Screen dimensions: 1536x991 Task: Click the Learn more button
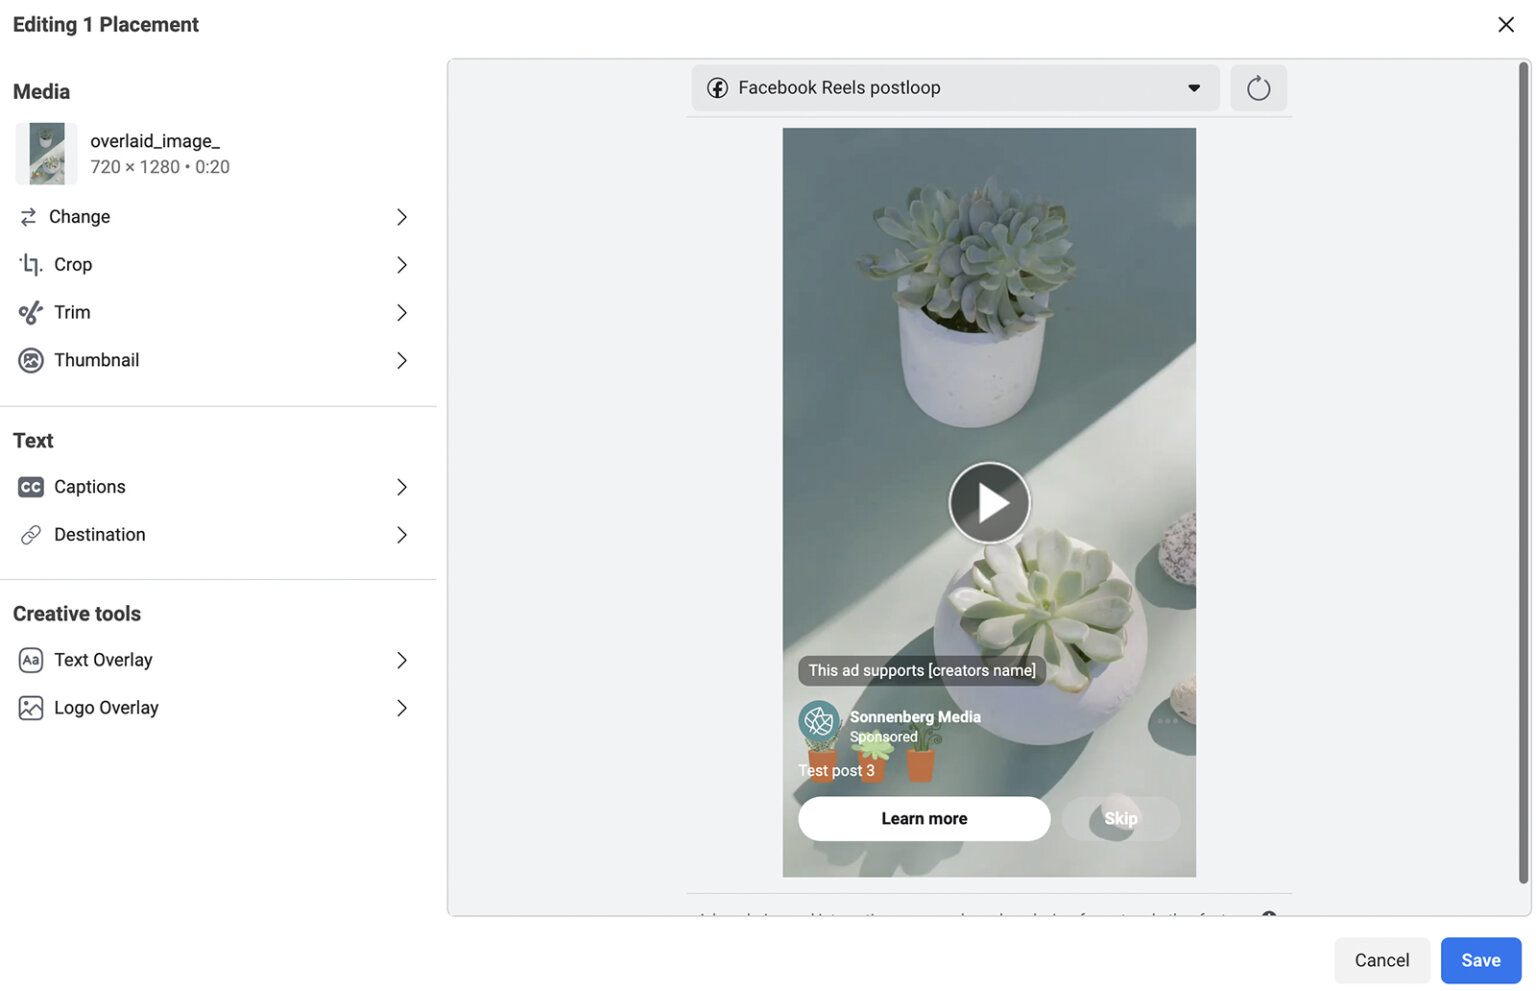point(923,818)
